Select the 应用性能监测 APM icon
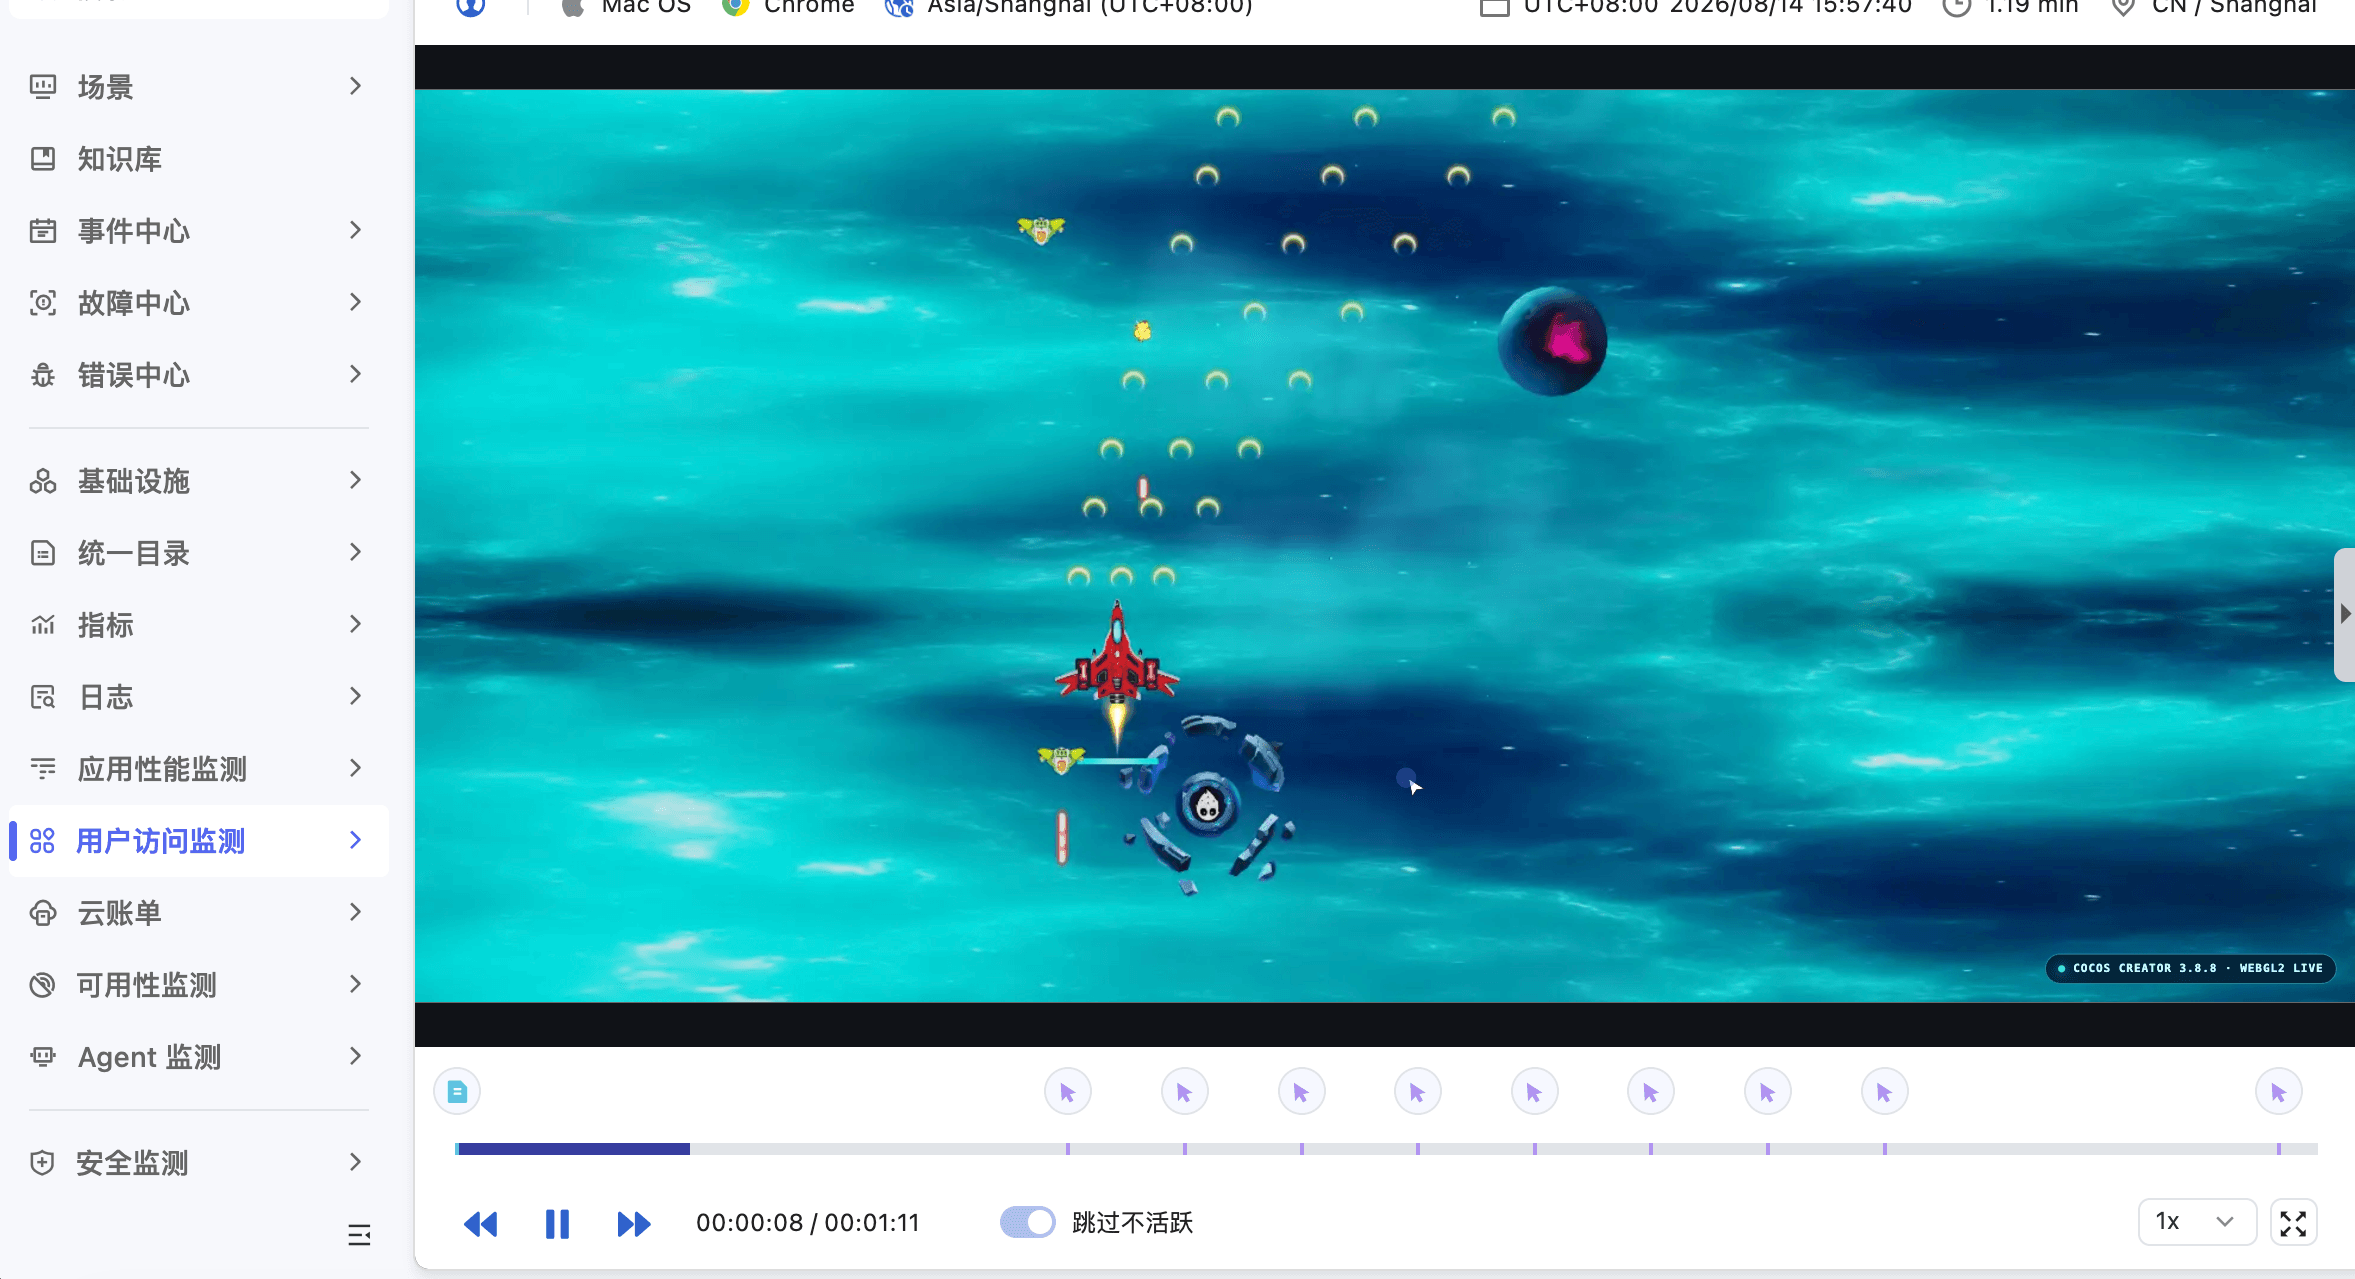Screen dimensions: 2355x1279 tap(43, 769)
